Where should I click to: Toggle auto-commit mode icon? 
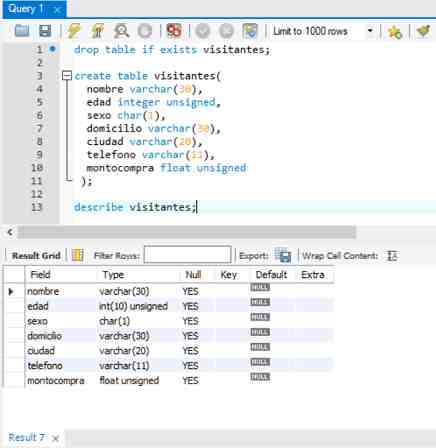pyautogui.click(x=250, y=31)
